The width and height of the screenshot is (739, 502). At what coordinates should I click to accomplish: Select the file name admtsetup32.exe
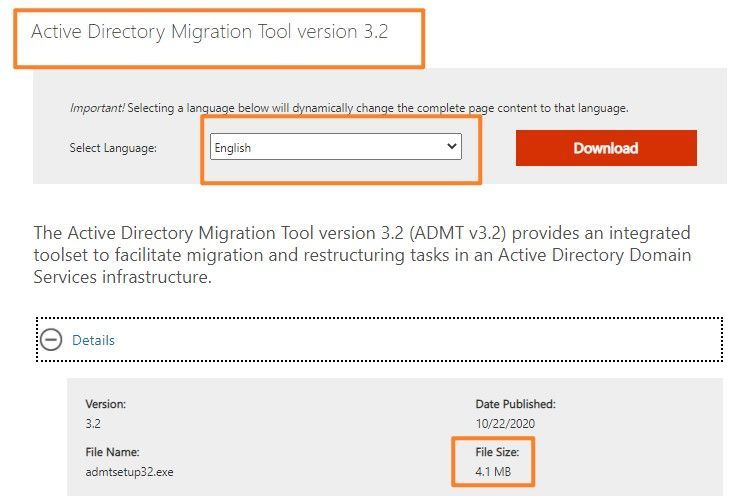tap(130, 472)
